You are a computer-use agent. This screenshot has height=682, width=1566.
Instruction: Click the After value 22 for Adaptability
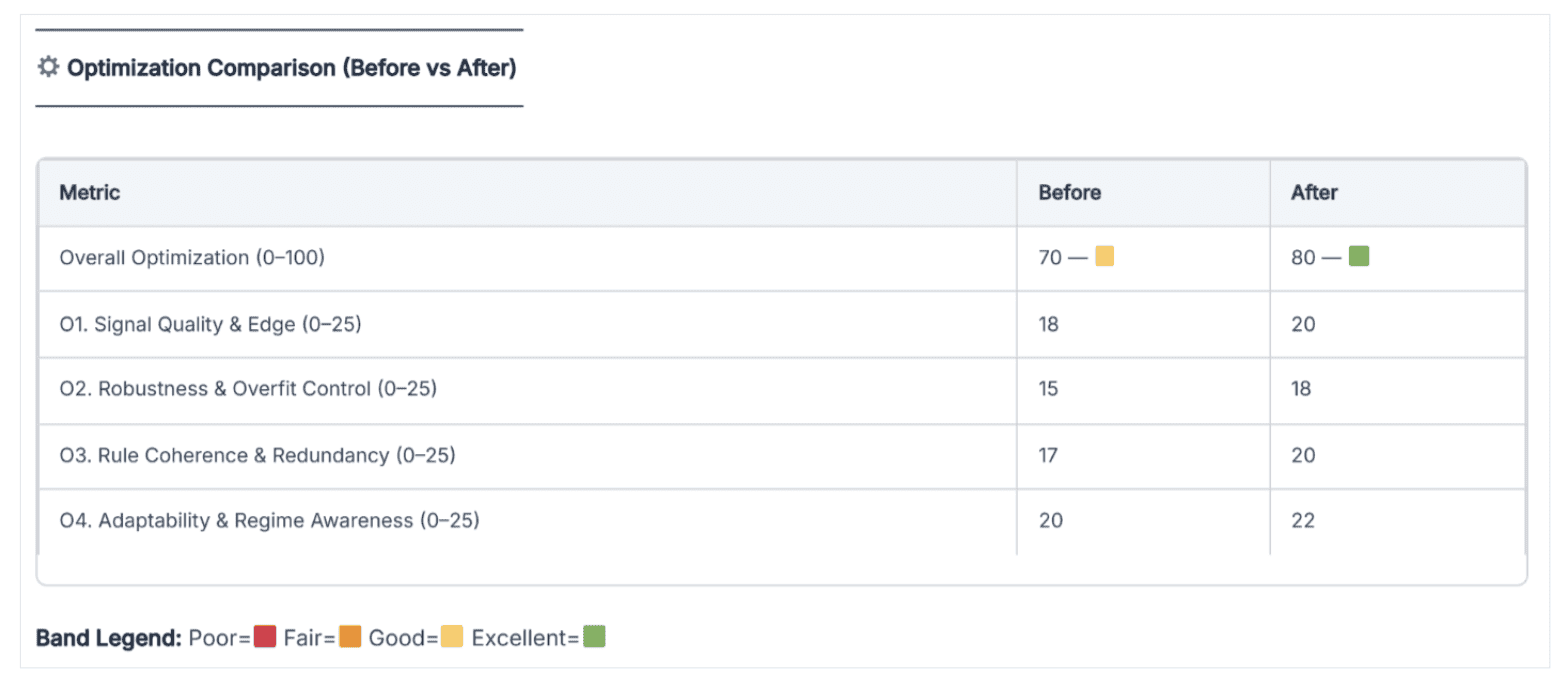[x=1303, y=521]
